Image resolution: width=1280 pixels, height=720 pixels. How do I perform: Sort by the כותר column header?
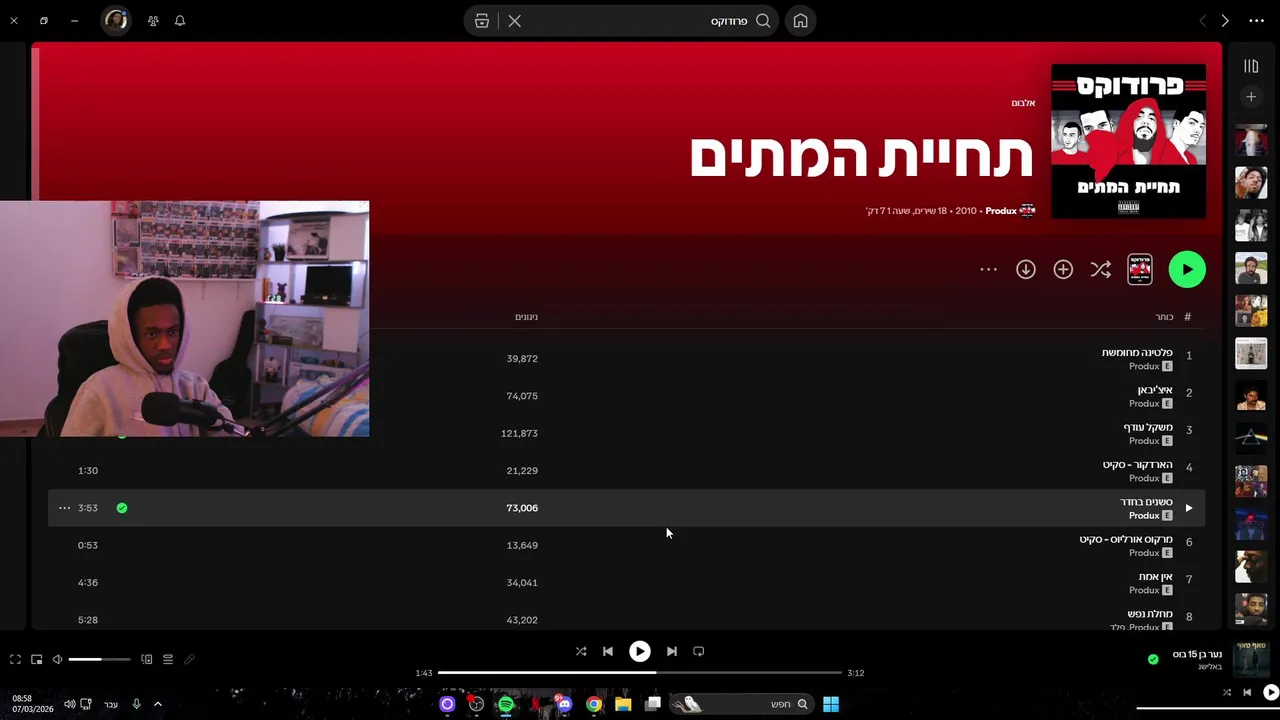click(1164, 317)
